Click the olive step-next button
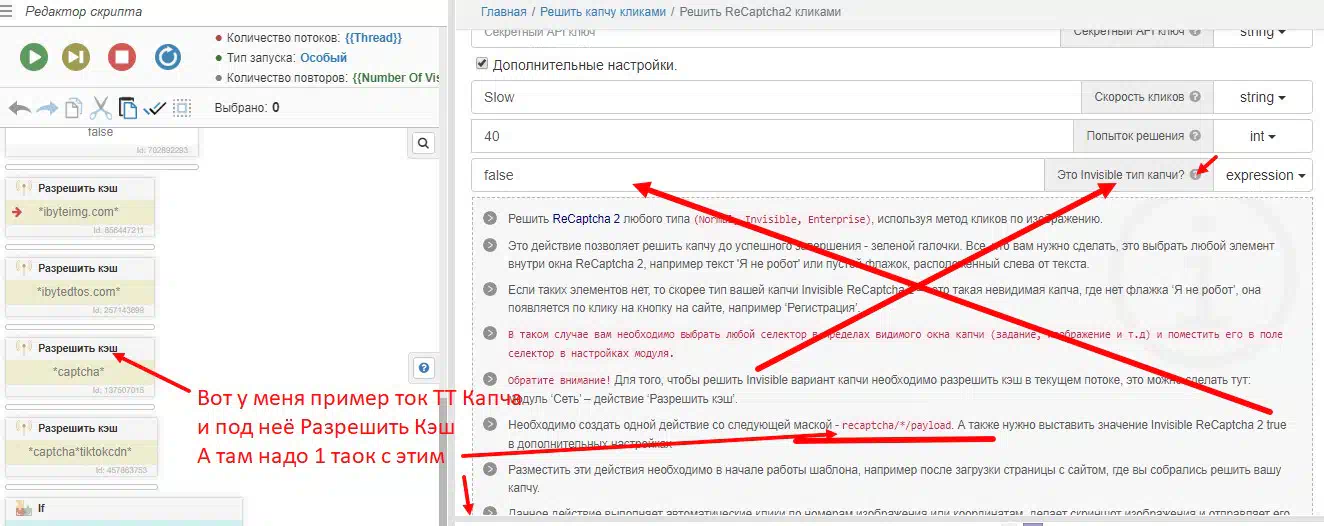The image size is (1324, 526). pyautogui.click(x=76, y=57)
